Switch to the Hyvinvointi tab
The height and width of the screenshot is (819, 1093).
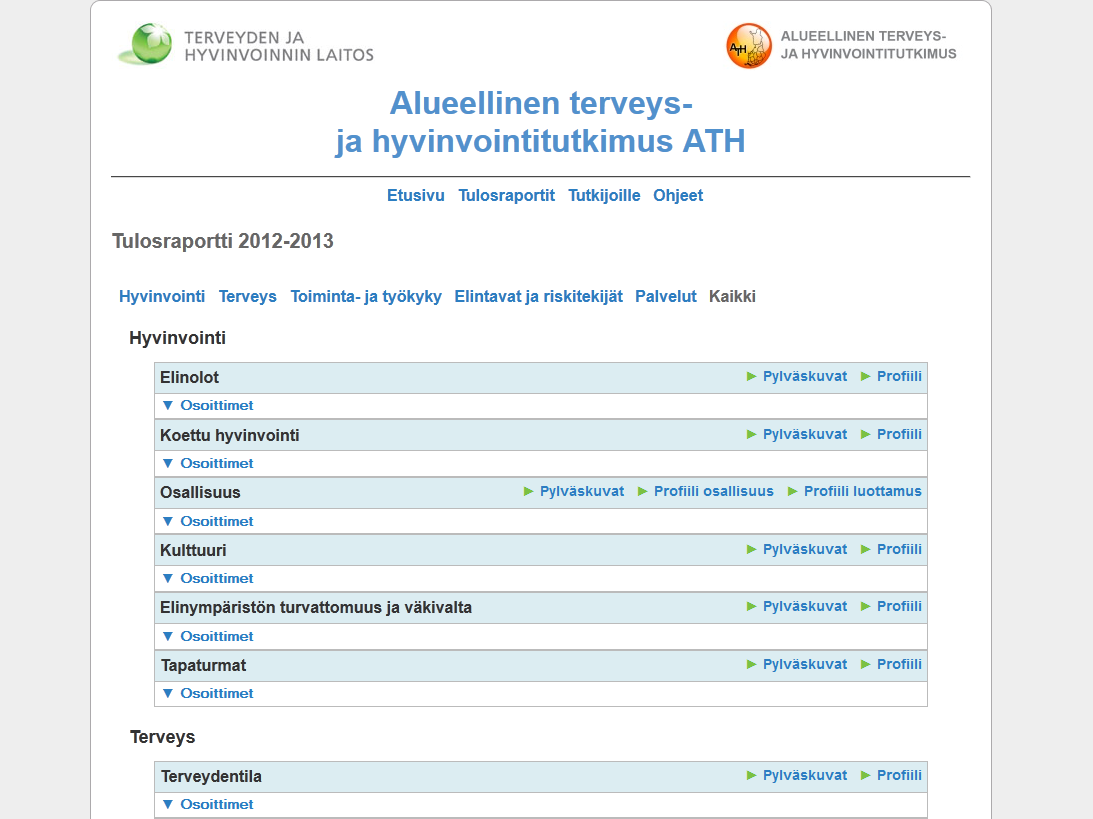[x=162, y=296]
